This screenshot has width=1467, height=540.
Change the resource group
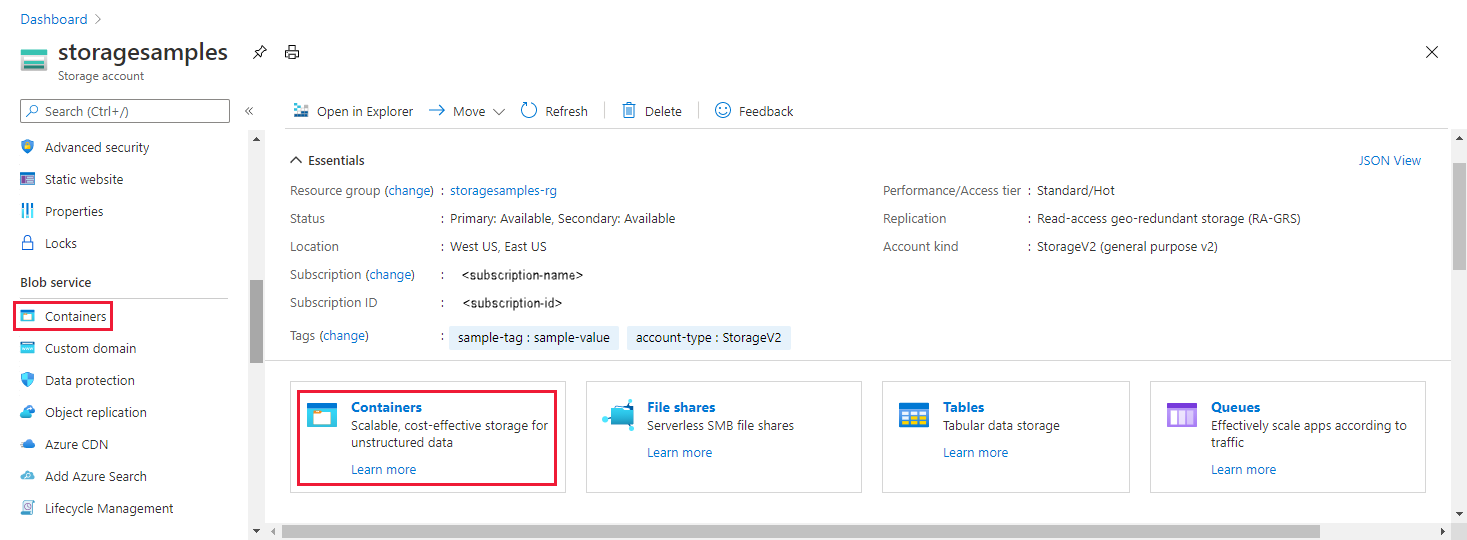409,190
